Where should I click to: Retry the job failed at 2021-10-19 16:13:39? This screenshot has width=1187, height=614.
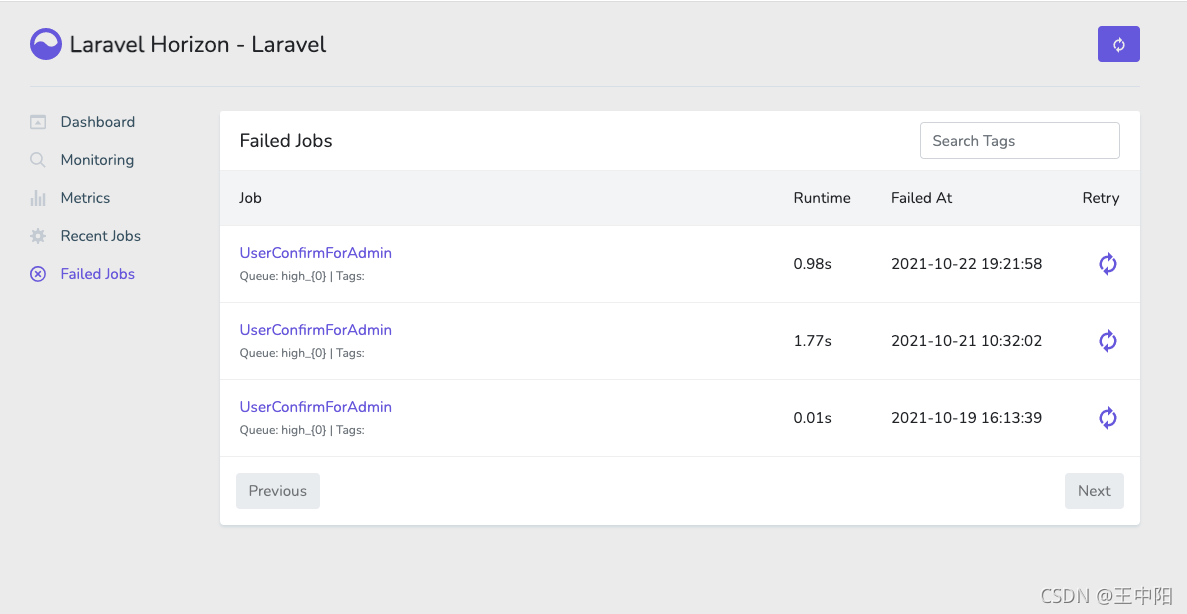coord(1107,418)
